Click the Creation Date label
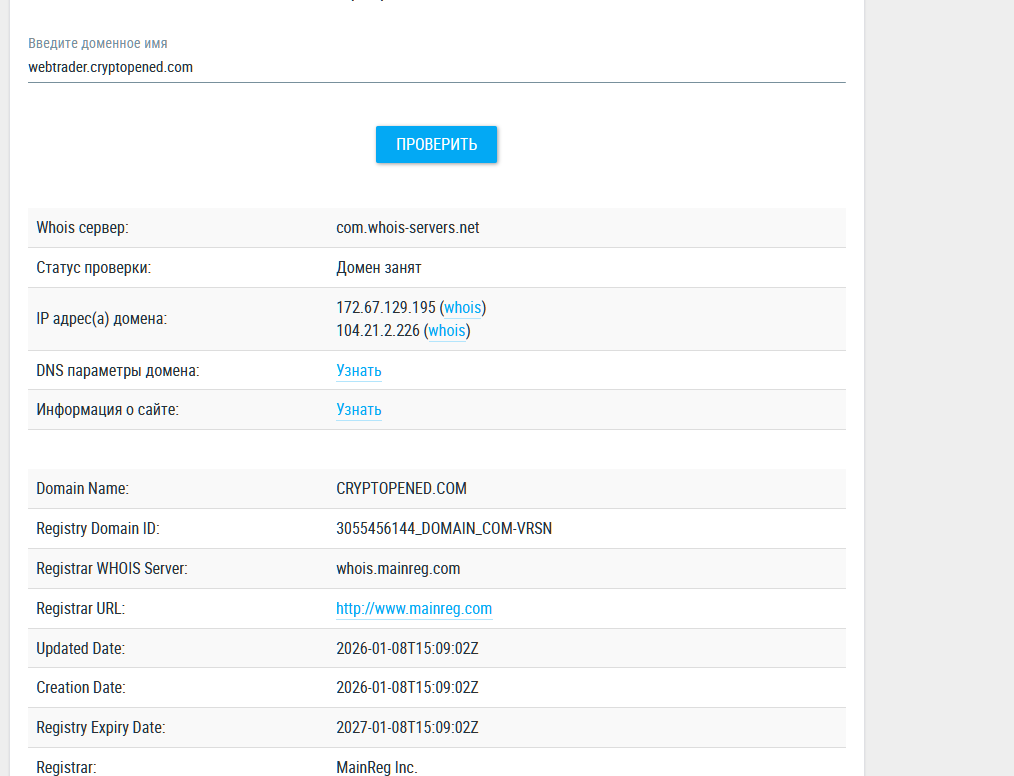The image size is (1014, 776). pyautogui.click(x=81, y=688)
